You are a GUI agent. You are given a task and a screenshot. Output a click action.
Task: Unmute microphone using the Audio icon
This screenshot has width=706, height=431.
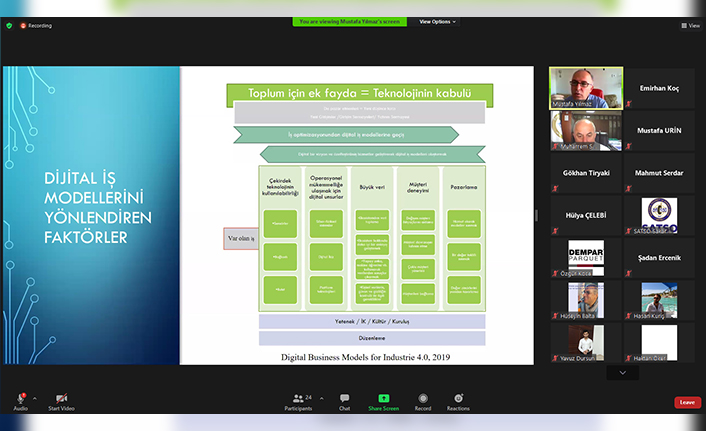(x=21, y=399)
